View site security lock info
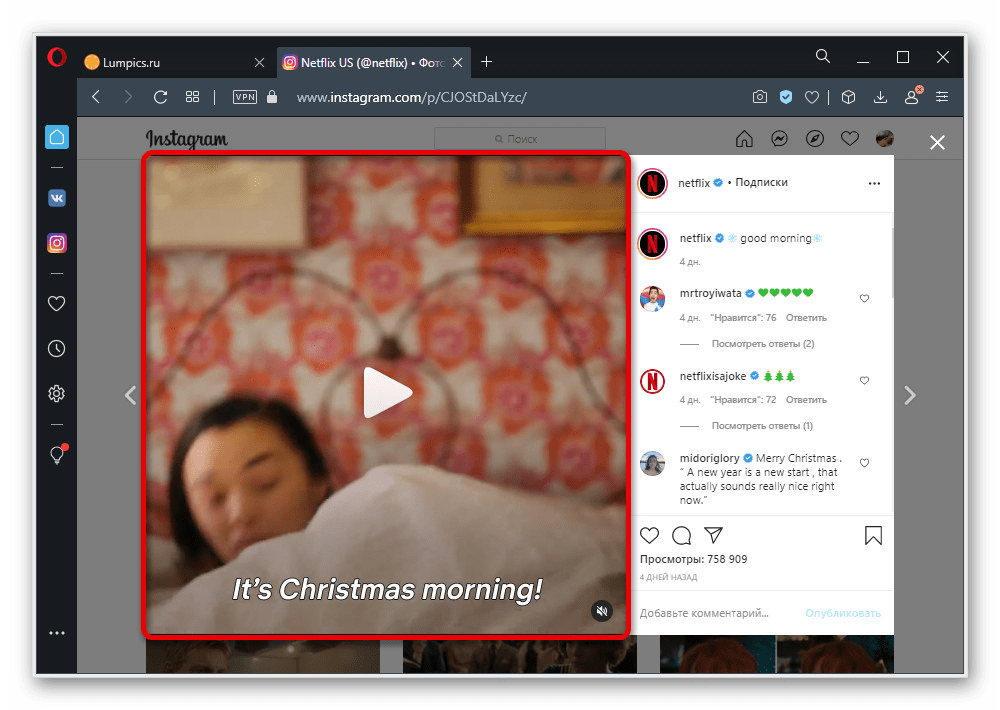Image resolution: width=1000 pixels, height=710 pixels. point(272,97)
